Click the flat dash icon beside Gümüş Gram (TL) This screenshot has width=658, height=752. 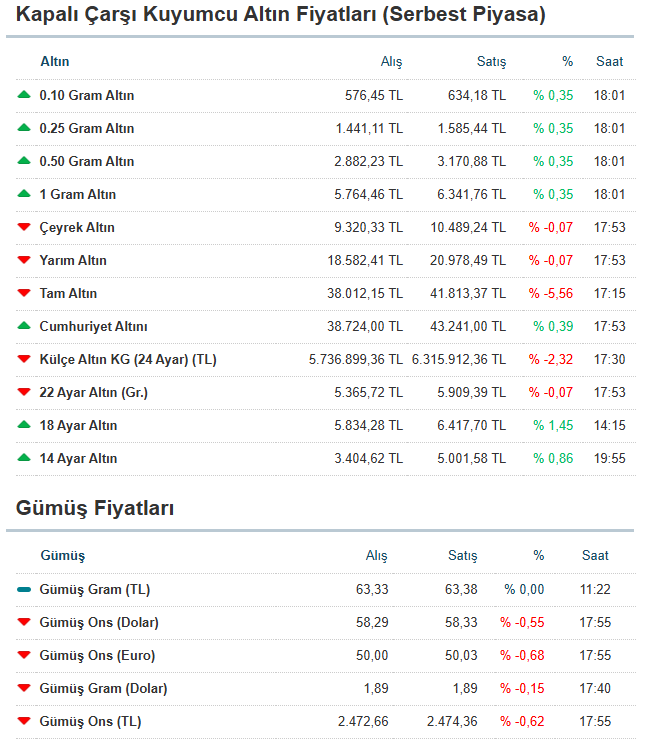click(24, 590)
